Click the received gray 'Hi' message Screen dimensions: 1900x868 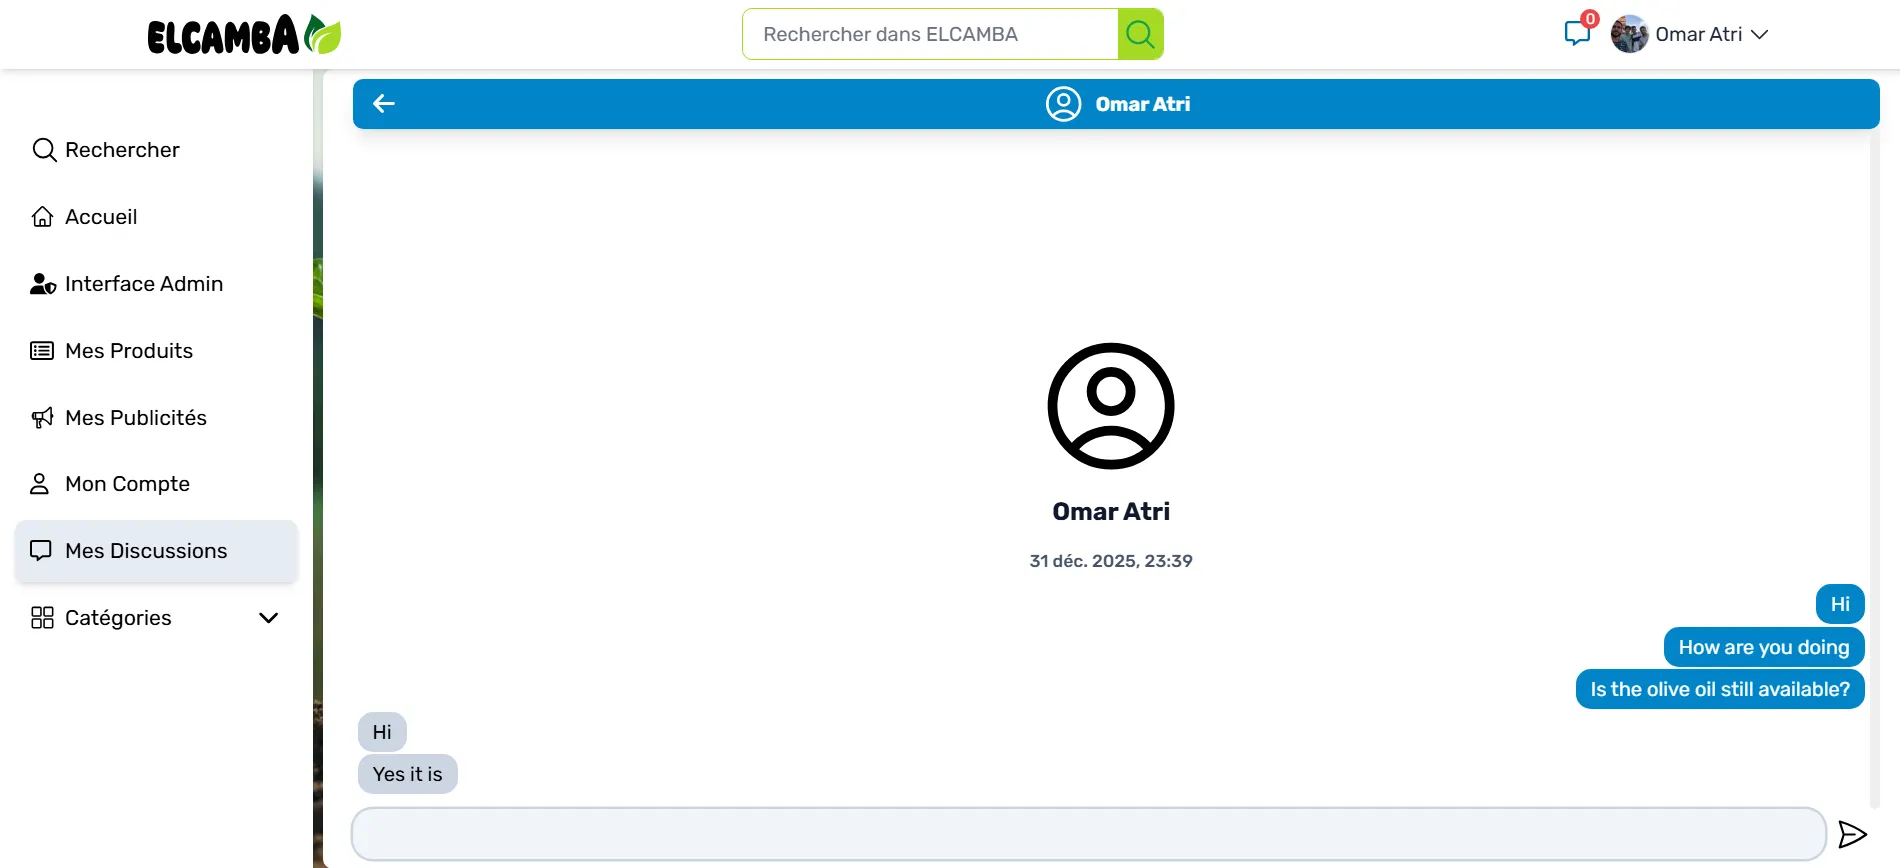[382, 732]
